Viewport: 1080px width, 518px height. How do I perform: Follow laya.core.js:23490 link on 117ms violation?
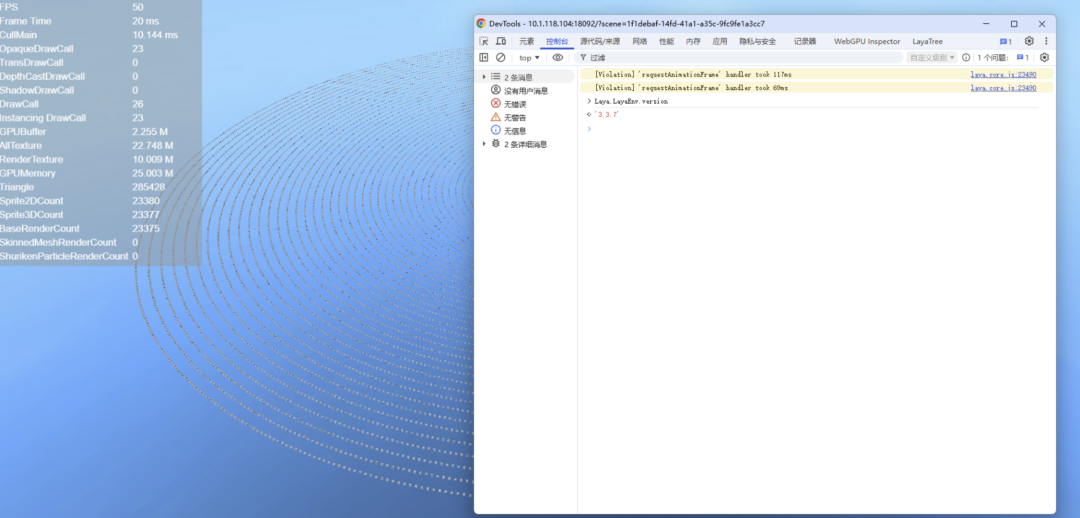1004,74
